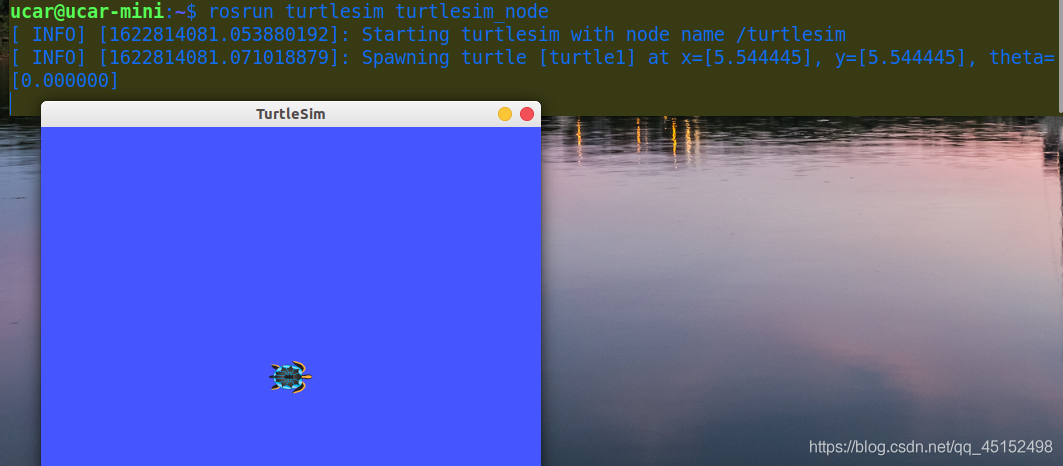The width and height of the screenshot is (1063, 466).
Task: Minimize TurtleSim with the yellow button
Action: pyautogui.click(x=505, y=114)
